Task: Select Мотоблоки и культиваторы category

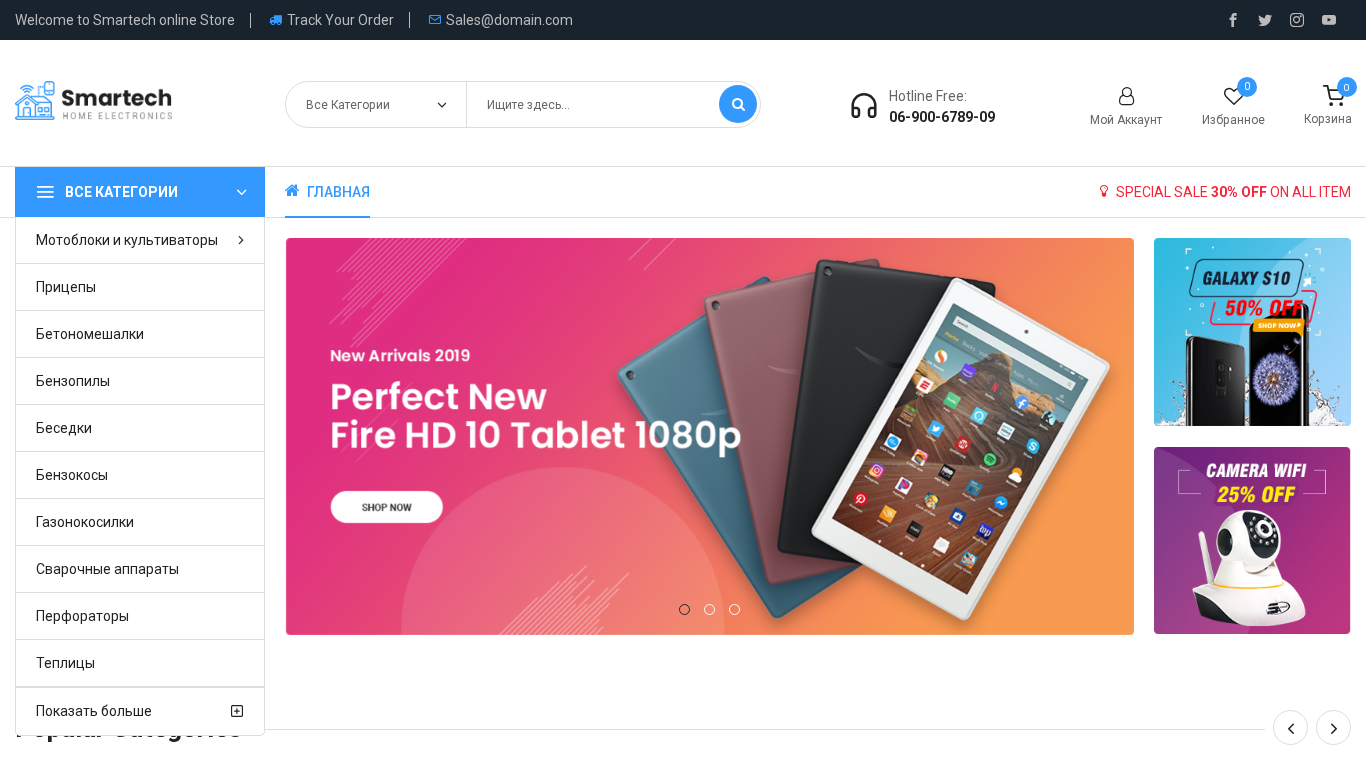Action: (140, 240)
